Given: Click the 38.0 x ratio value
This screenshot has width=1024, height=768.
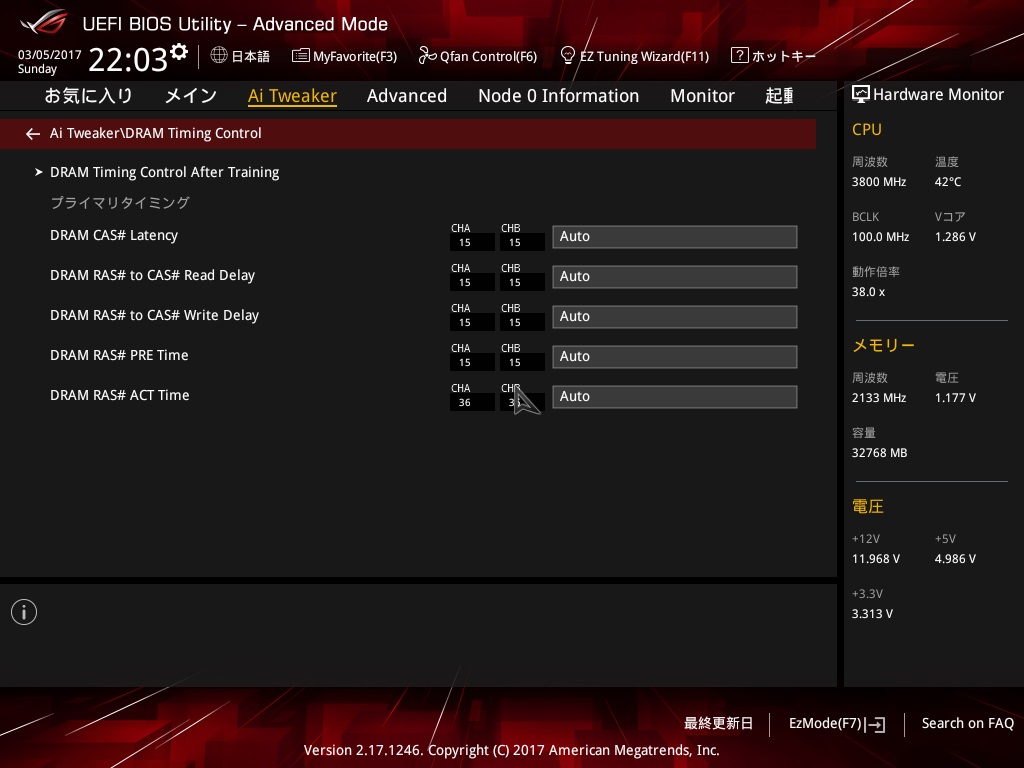Looking at the screenshot, I should pyautogui.click(x=869, y=292).
